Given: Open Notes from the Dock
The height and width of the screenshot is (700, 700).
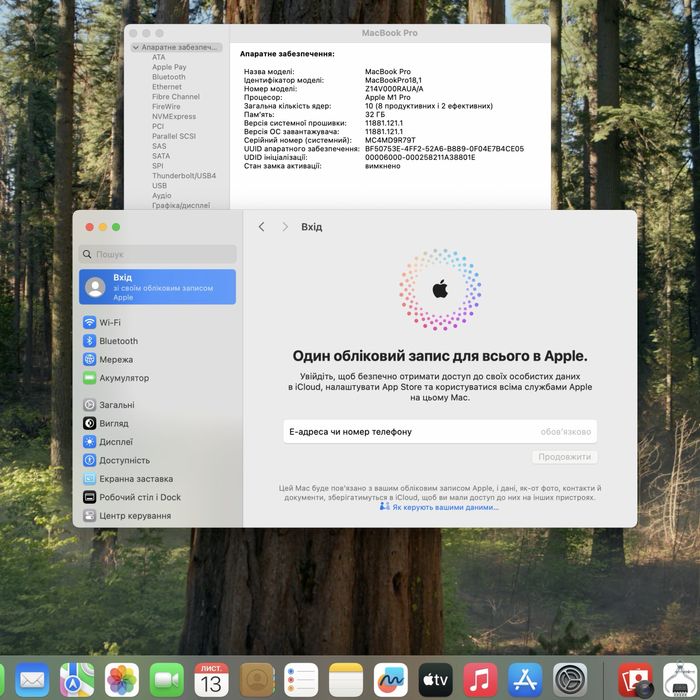Looking at the screenshot, I should 346,680.
